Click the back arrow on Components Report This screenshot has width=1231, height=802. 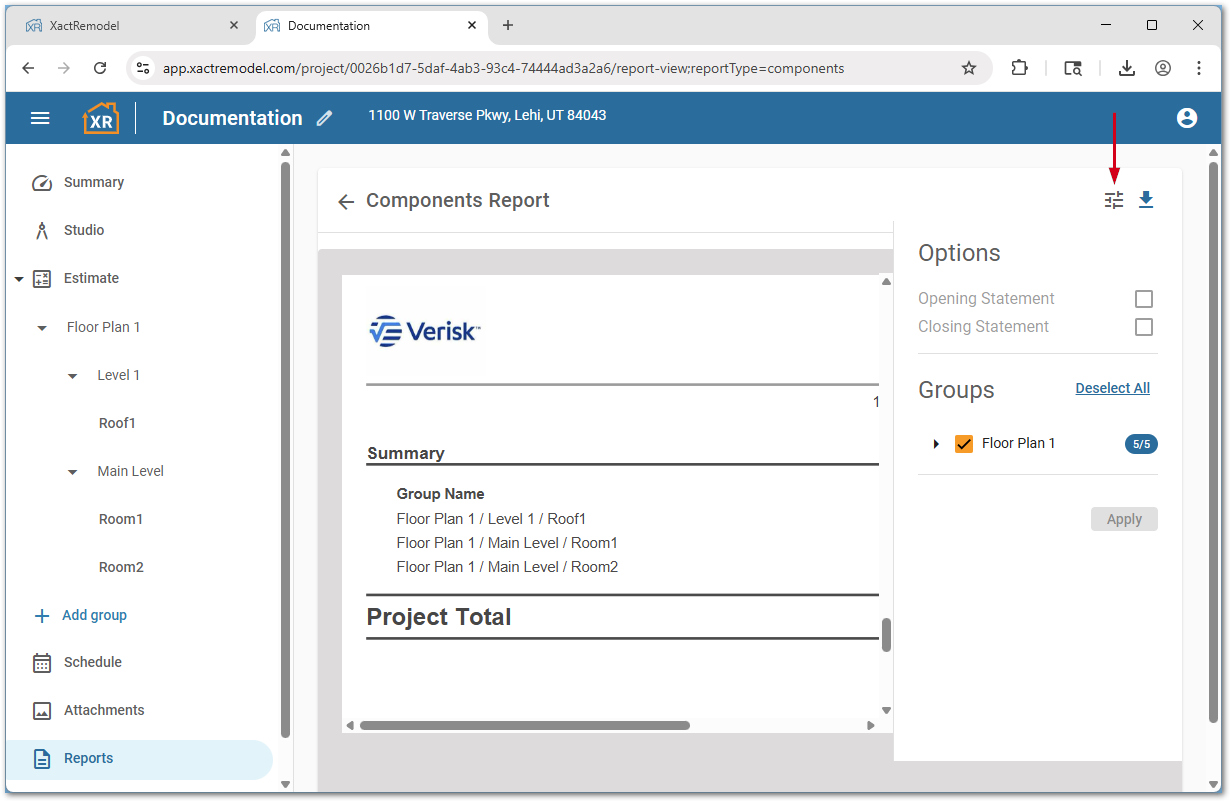coord(345,201)
